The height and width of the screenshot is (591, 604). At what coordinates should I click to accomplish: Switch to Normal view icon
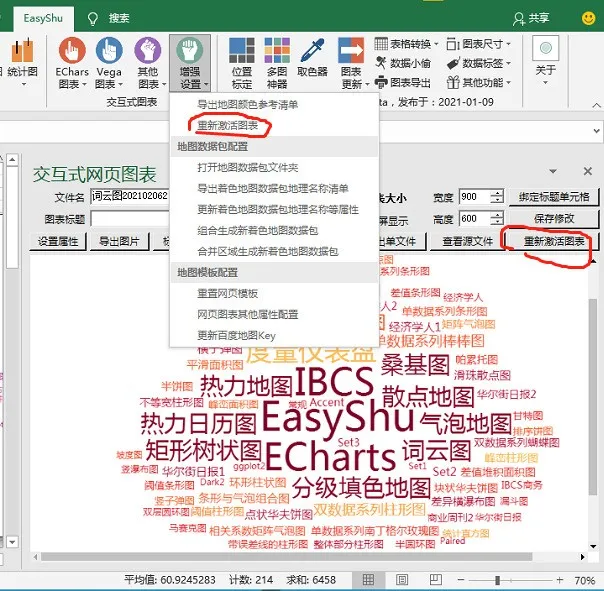[x=368, y=579]
